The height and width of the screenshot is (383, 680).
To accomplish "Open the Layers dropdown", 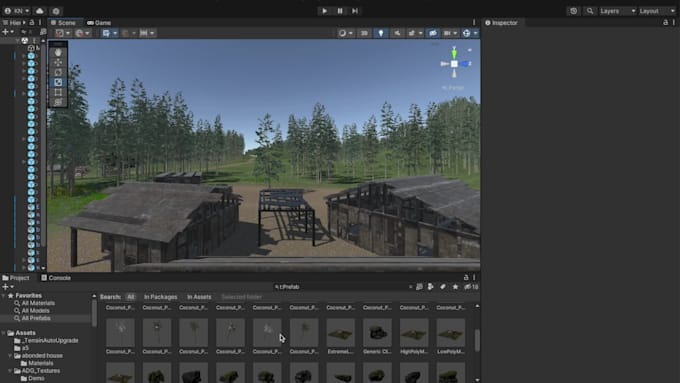I will pyautogui.click(x=618, y=11).
